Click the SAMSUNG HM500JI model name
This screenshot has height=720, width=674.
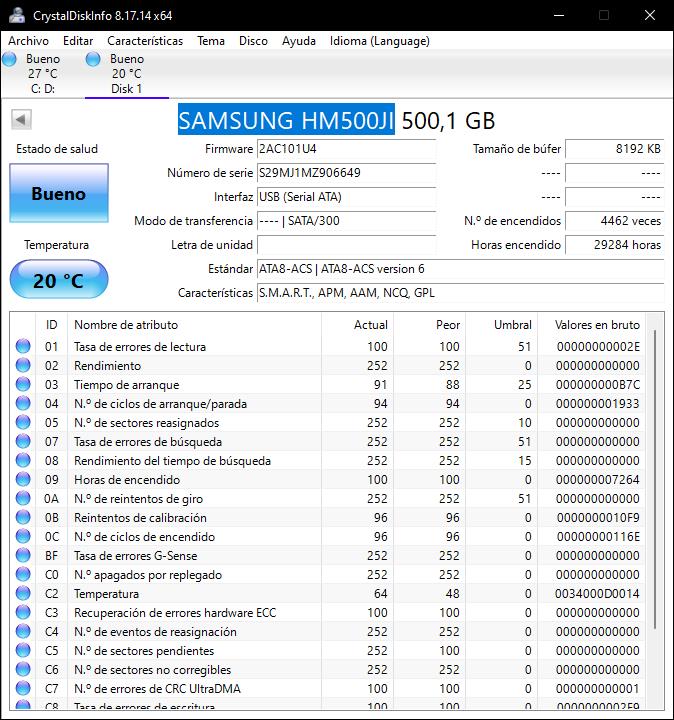(x=286, y=120)
